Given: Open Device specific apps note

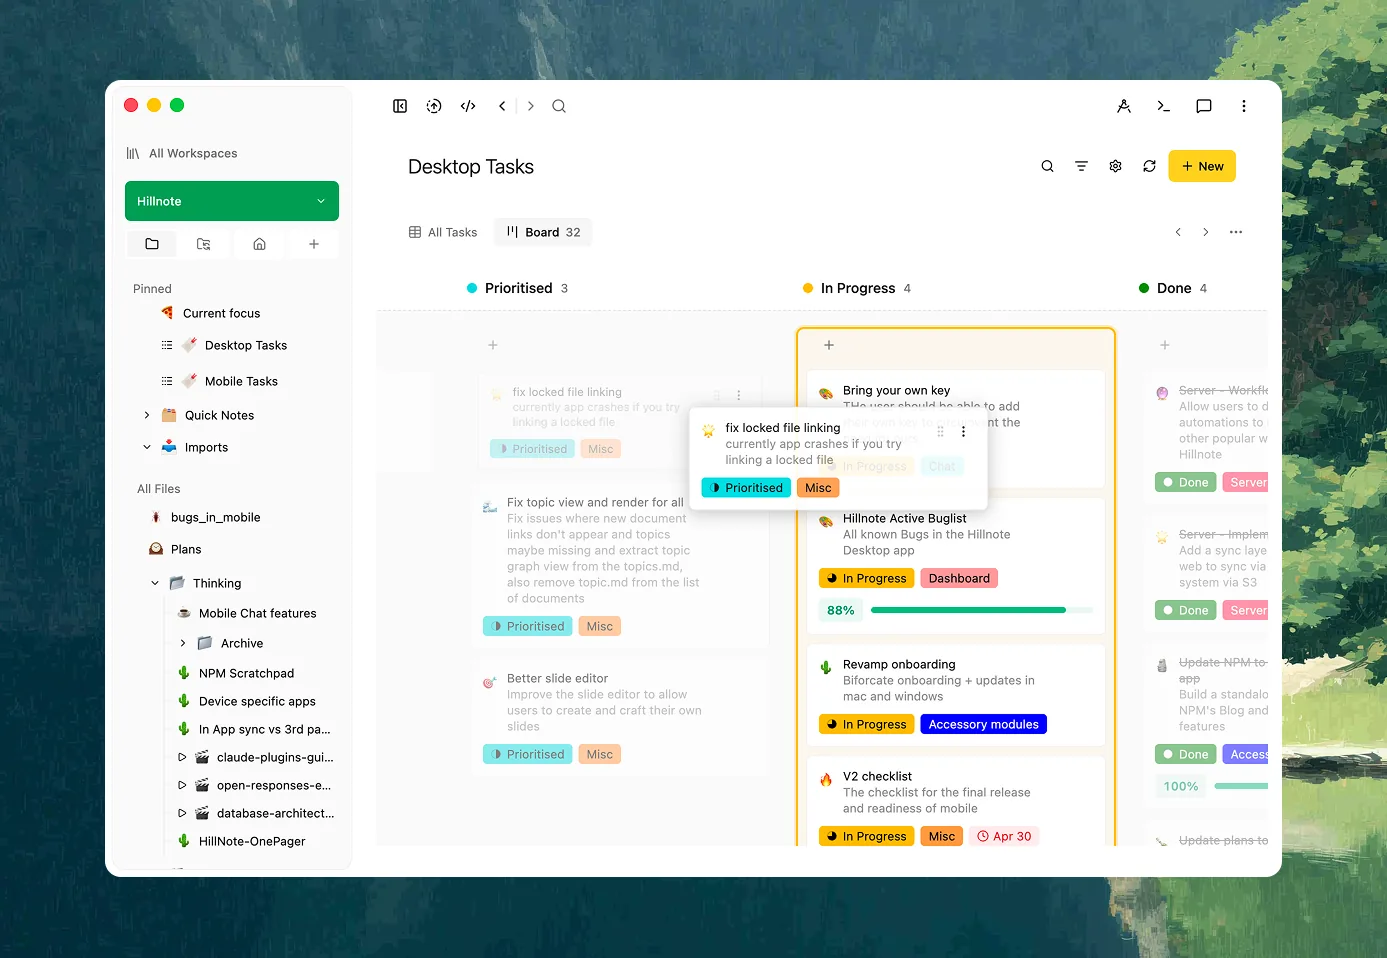Looking at the screenshot, I should pos(257,701).
